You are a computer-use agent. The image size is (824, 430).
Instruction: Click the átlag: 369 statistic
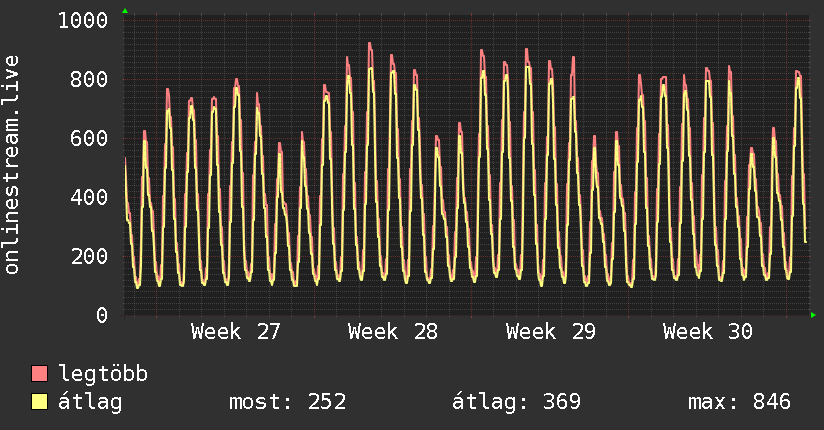517,402
